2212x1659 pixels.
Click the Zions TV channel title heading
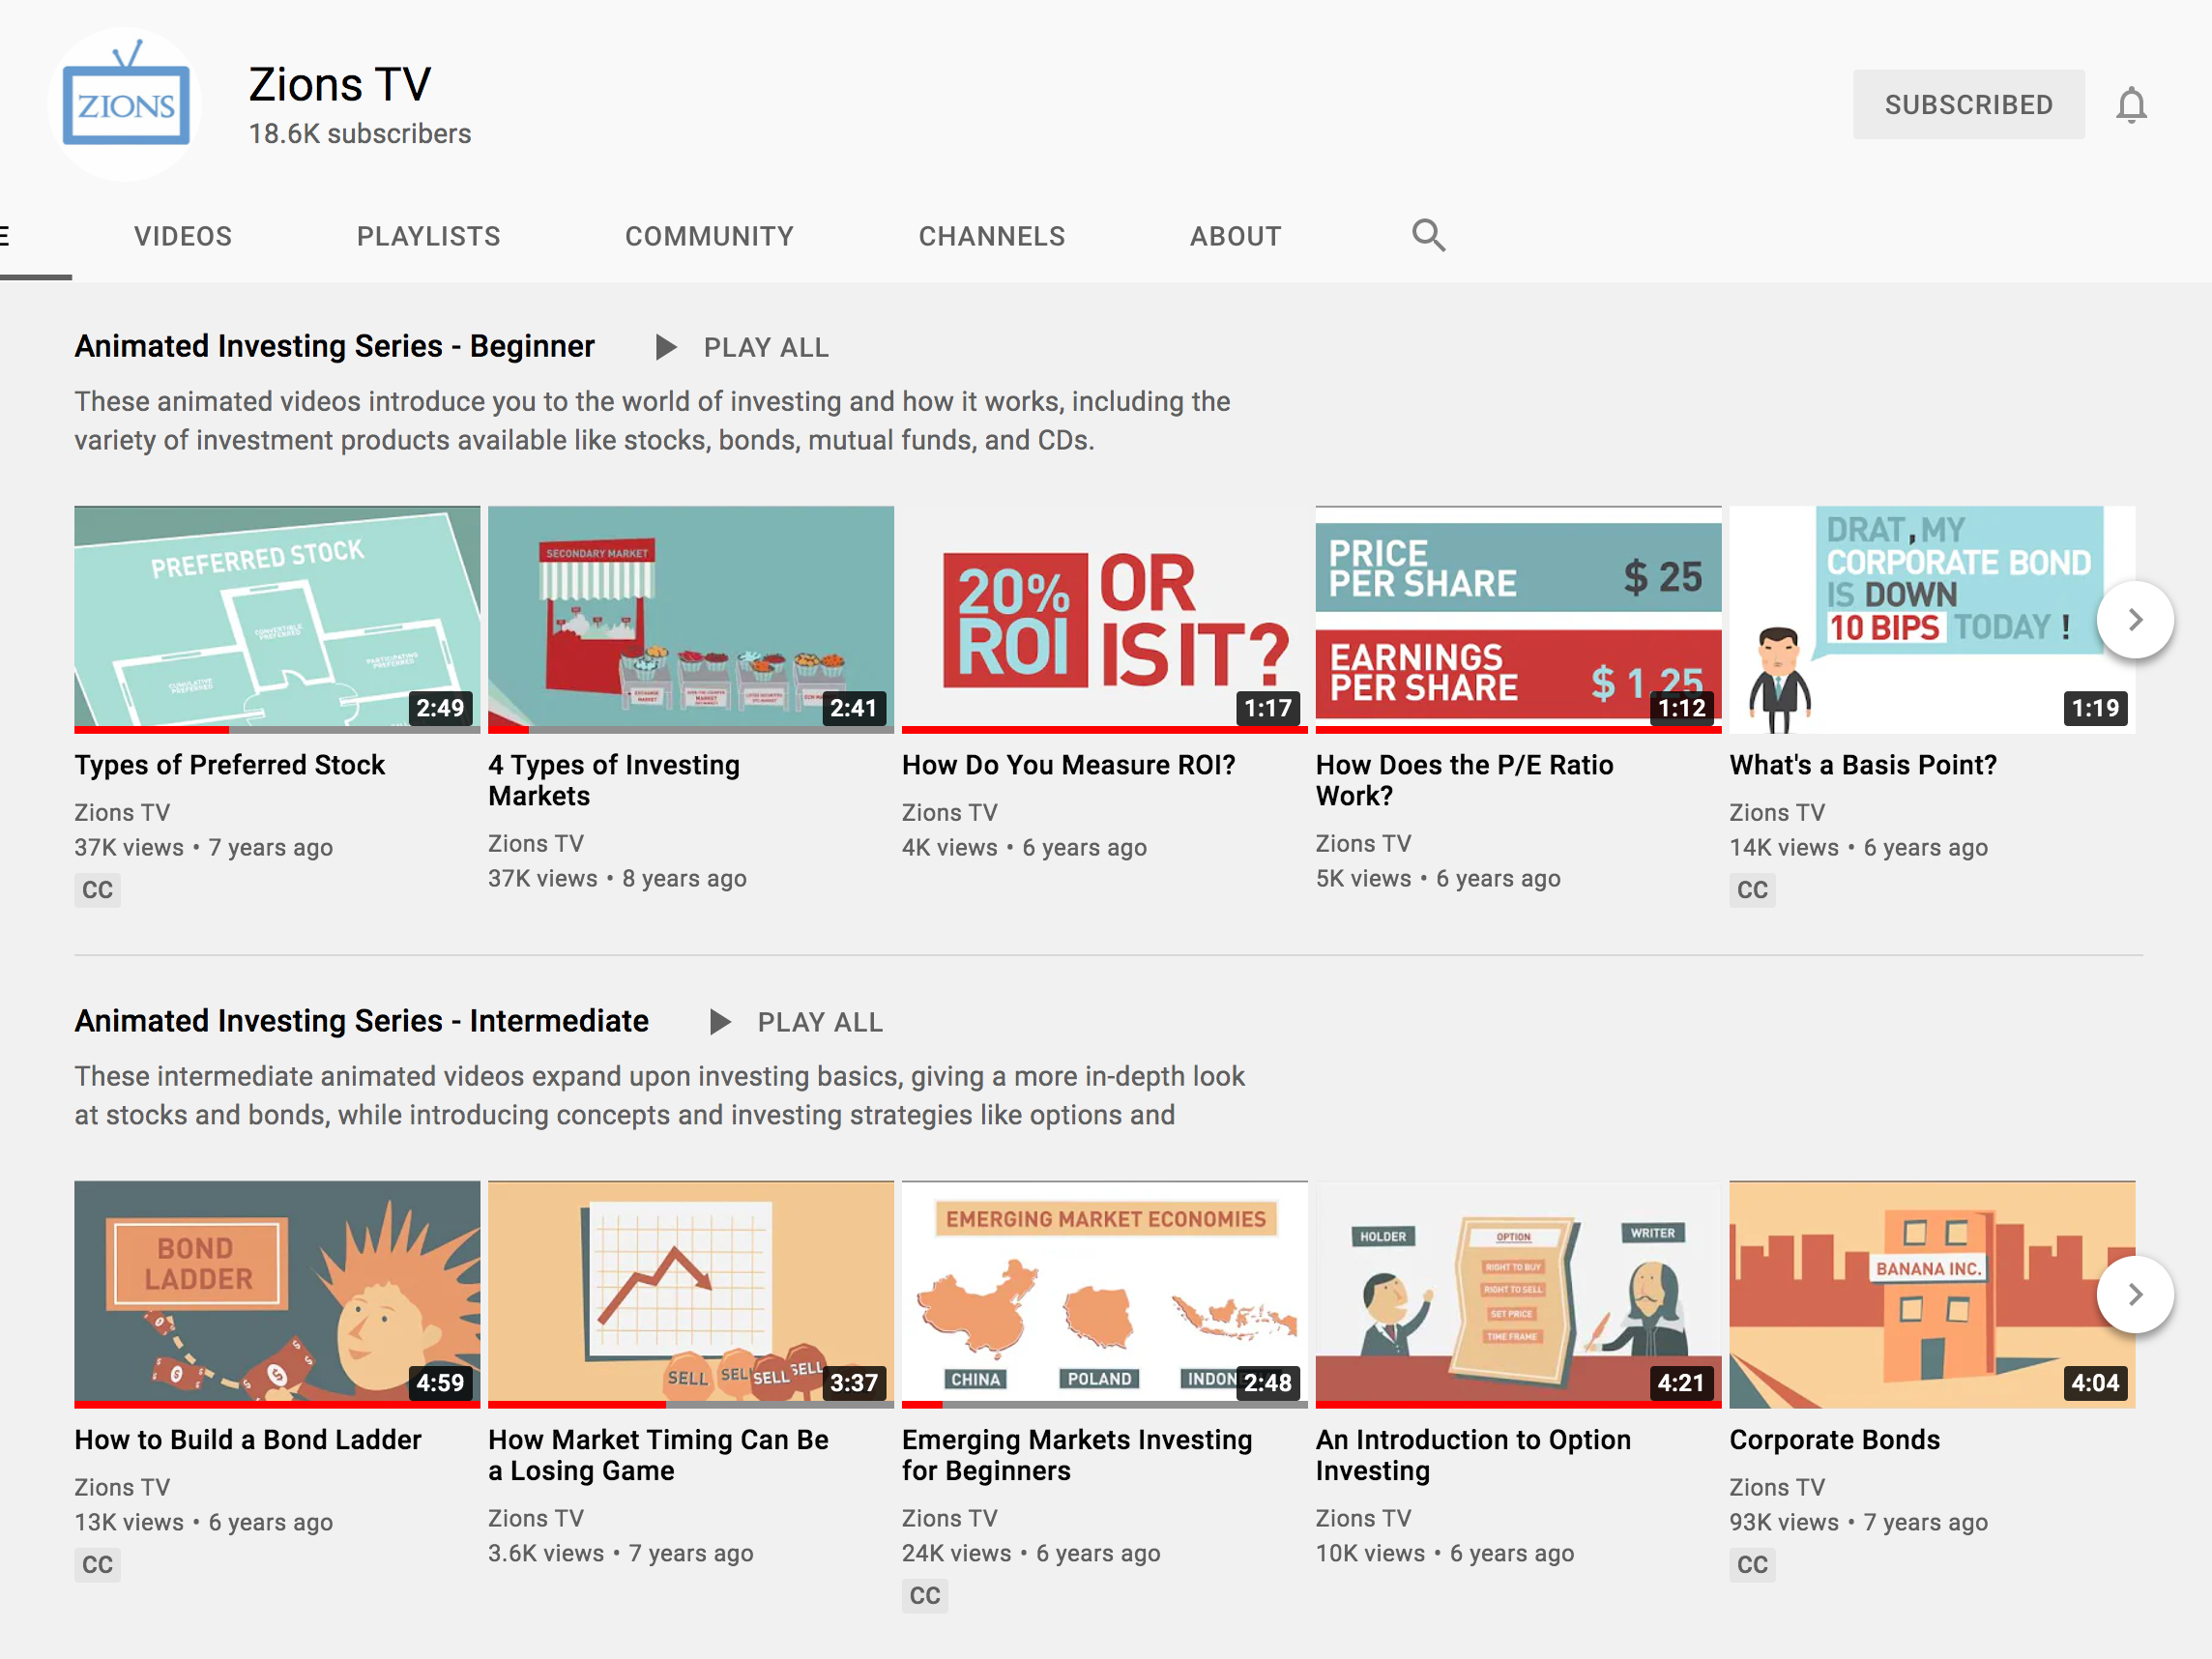(x=340, y=84)
